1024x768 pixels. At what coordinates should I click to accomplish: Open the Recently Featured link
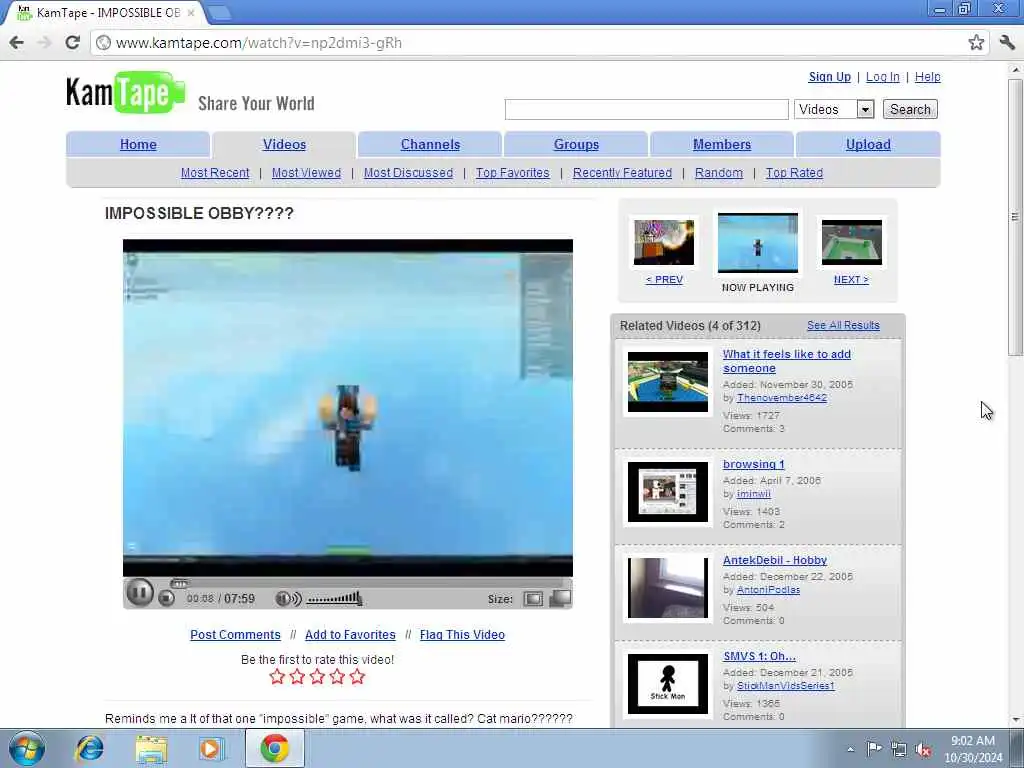tap(622, 172)
